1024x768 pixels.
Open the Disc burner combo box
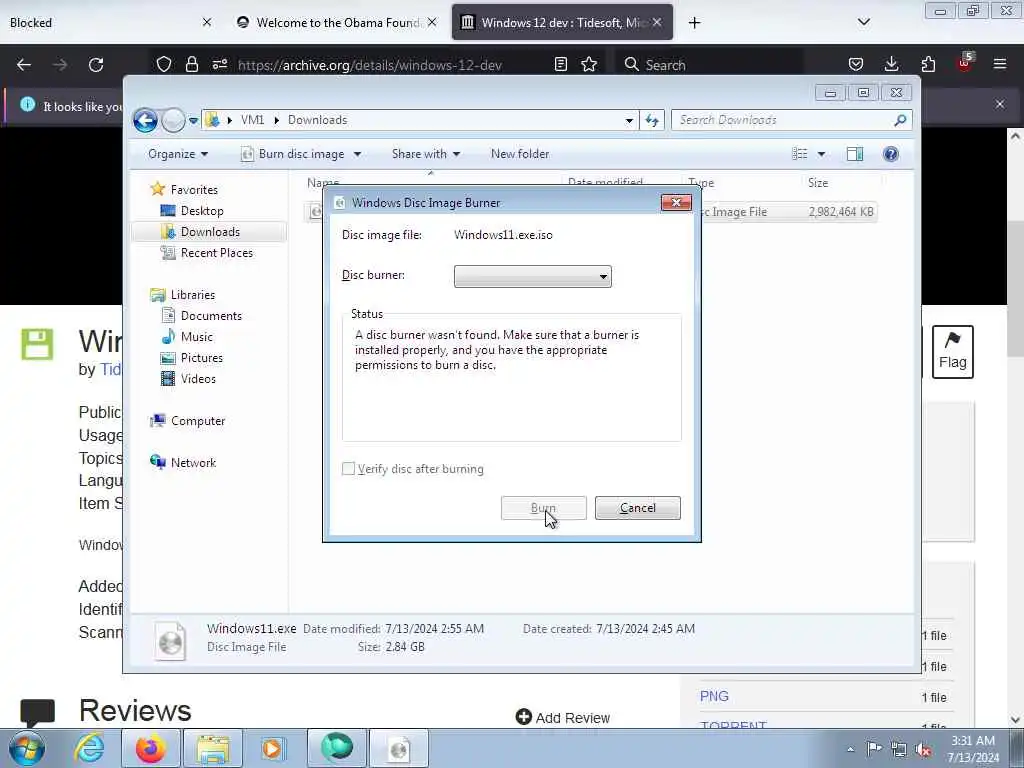coord(533,276)
